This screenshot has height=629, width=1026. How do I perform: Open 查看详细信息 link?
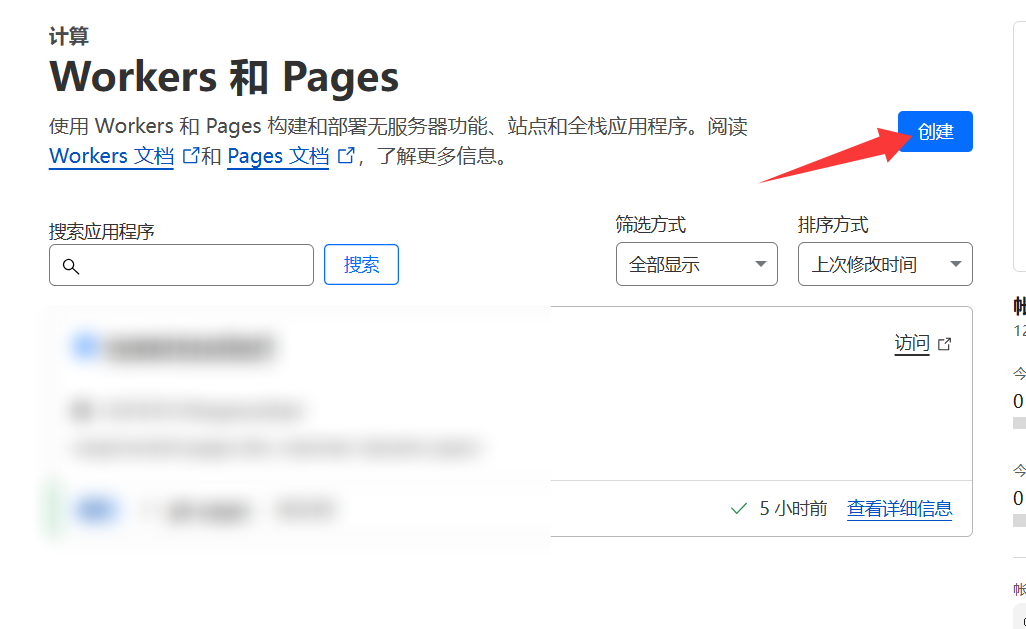pos(900,509)
